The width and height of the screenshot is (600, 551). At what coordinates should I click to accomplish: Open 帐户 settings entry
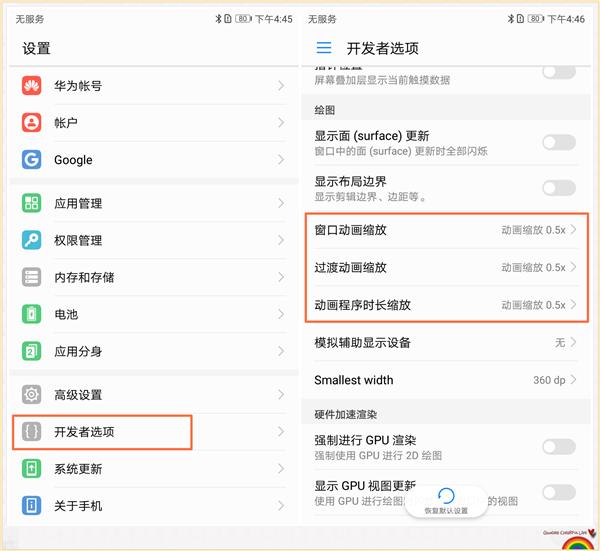point(154,123)
